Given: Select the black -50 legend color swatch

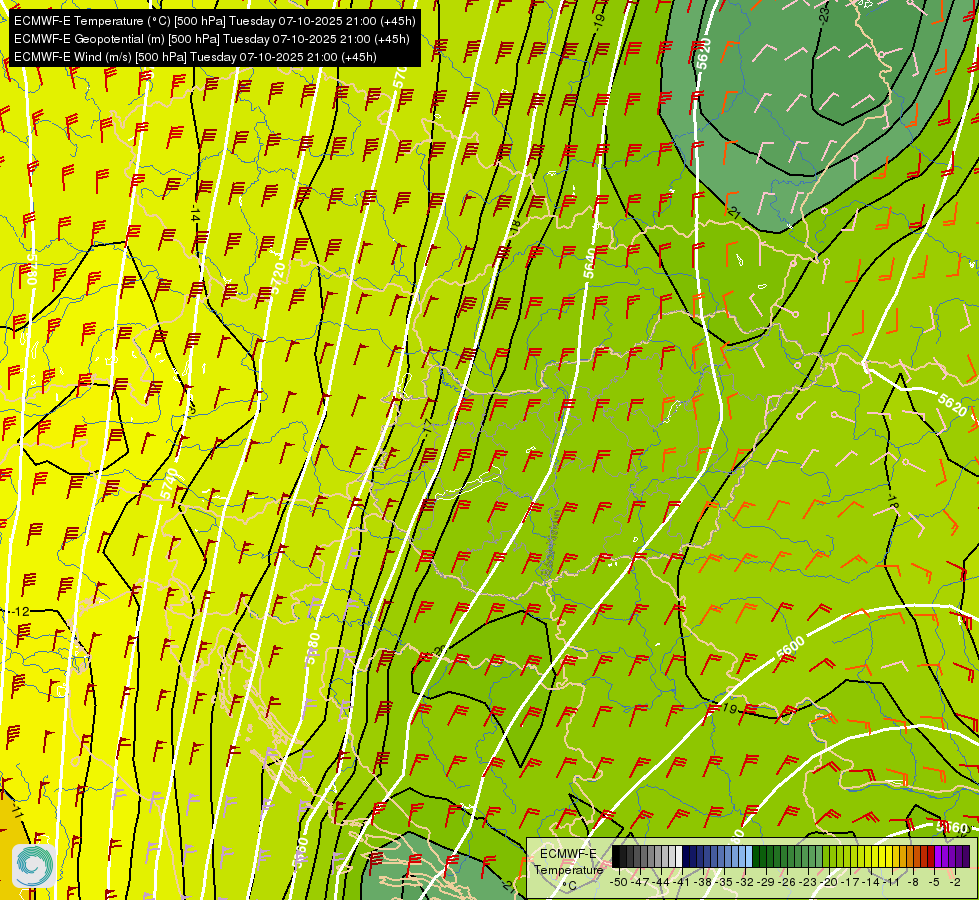Looking at the screenshot, I should [x=616, y=856].
